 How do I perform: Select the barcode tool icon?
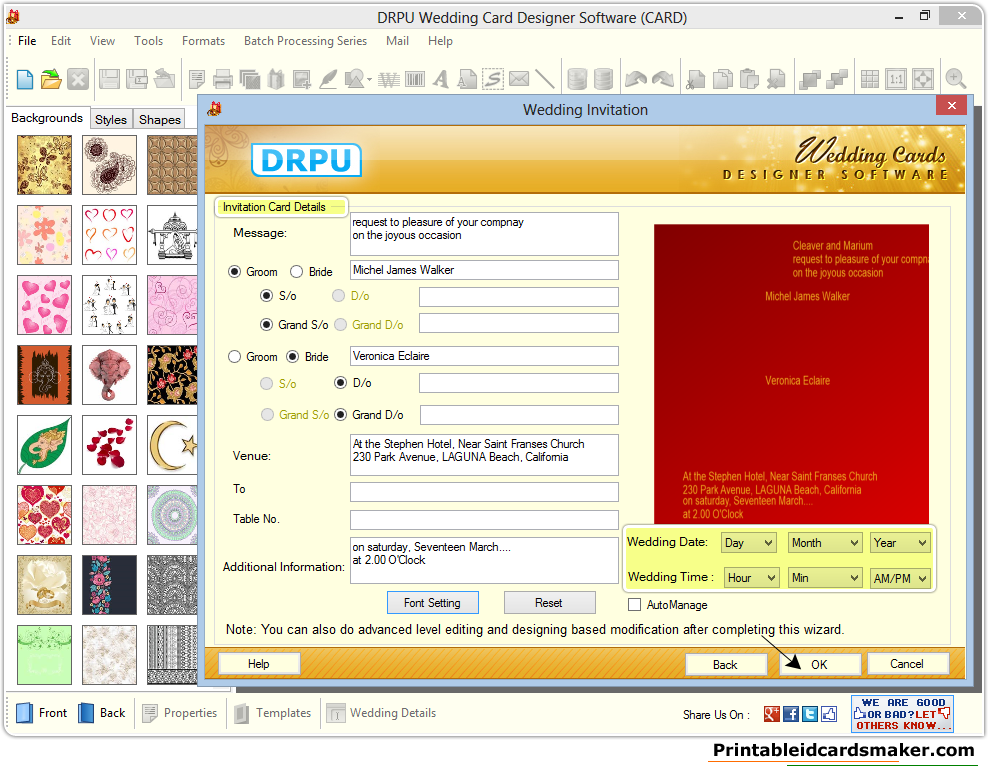(415, 79)
